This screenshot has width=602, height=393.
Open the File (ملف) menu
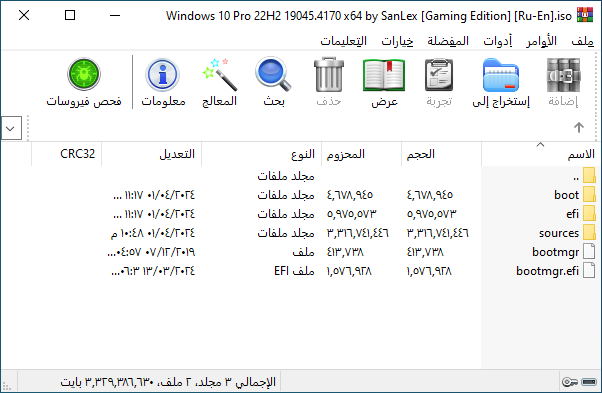582,41
